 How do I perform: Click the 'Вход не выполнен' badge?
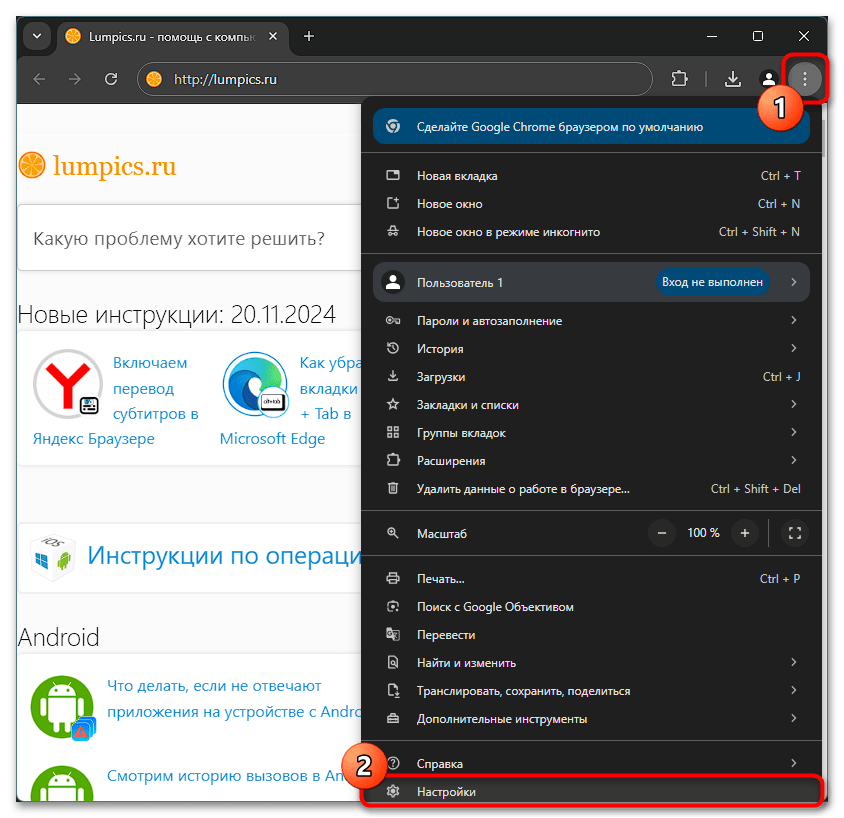(x=712, y=282)
